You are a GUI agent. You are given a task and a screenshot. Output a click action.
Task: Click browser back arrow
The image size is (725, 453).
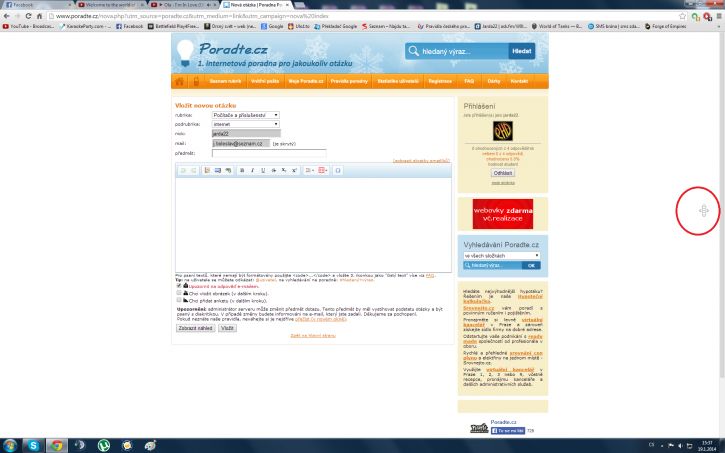tap(6, 16)
